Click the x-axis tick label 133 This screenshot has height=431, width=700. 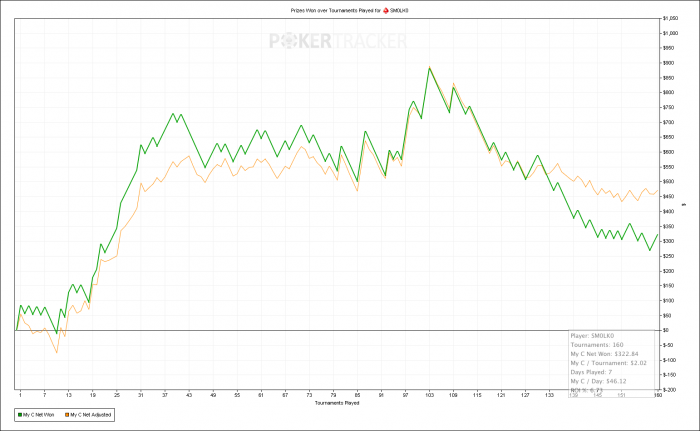(550, 395)
